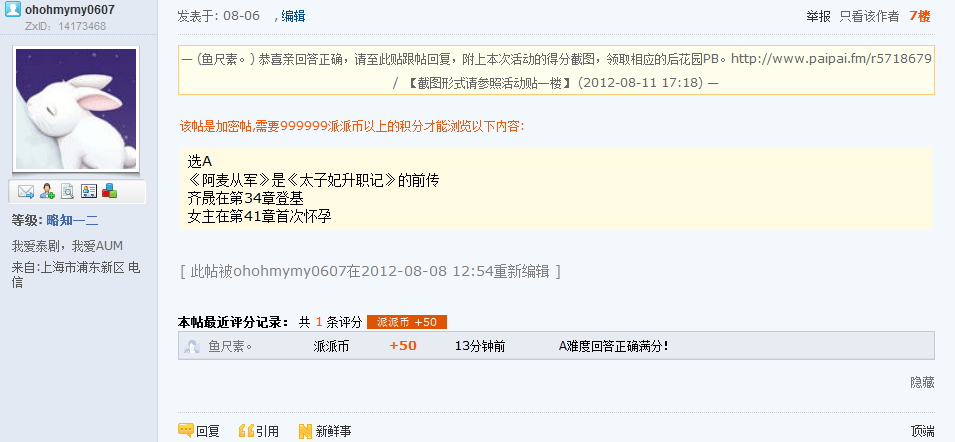Open the rabbit avatar image
The width and height of the screenshot is (955, 442).
click(x=76, y=110)
